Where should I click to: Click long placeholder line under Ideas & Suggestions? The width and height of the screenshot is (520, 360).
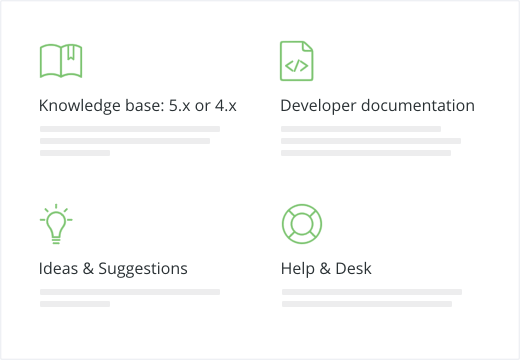click(130, 292)
